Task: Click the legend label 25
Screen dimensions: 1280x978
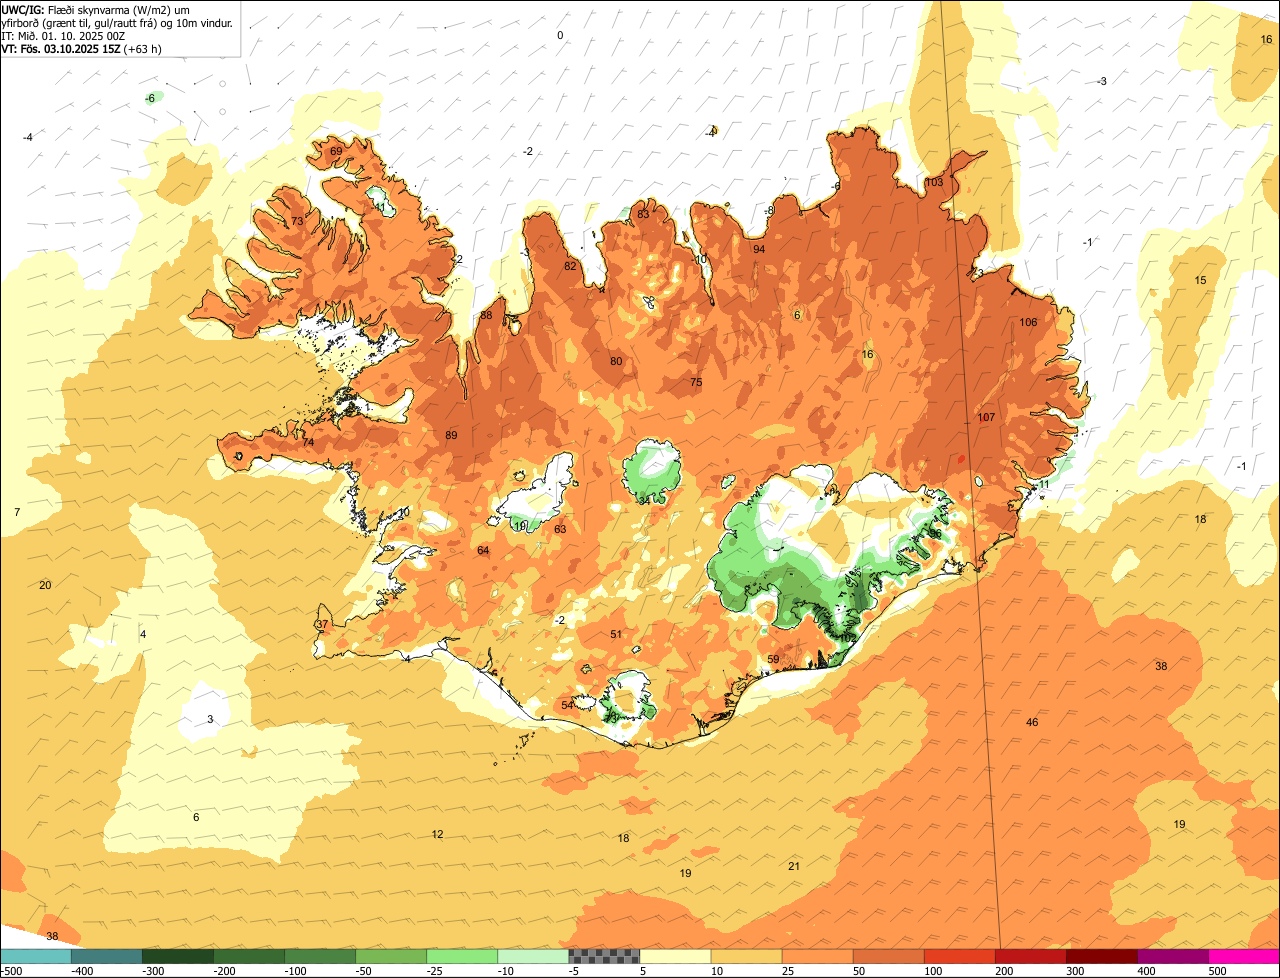Action: pyautogui.click(x=789, y=971)
